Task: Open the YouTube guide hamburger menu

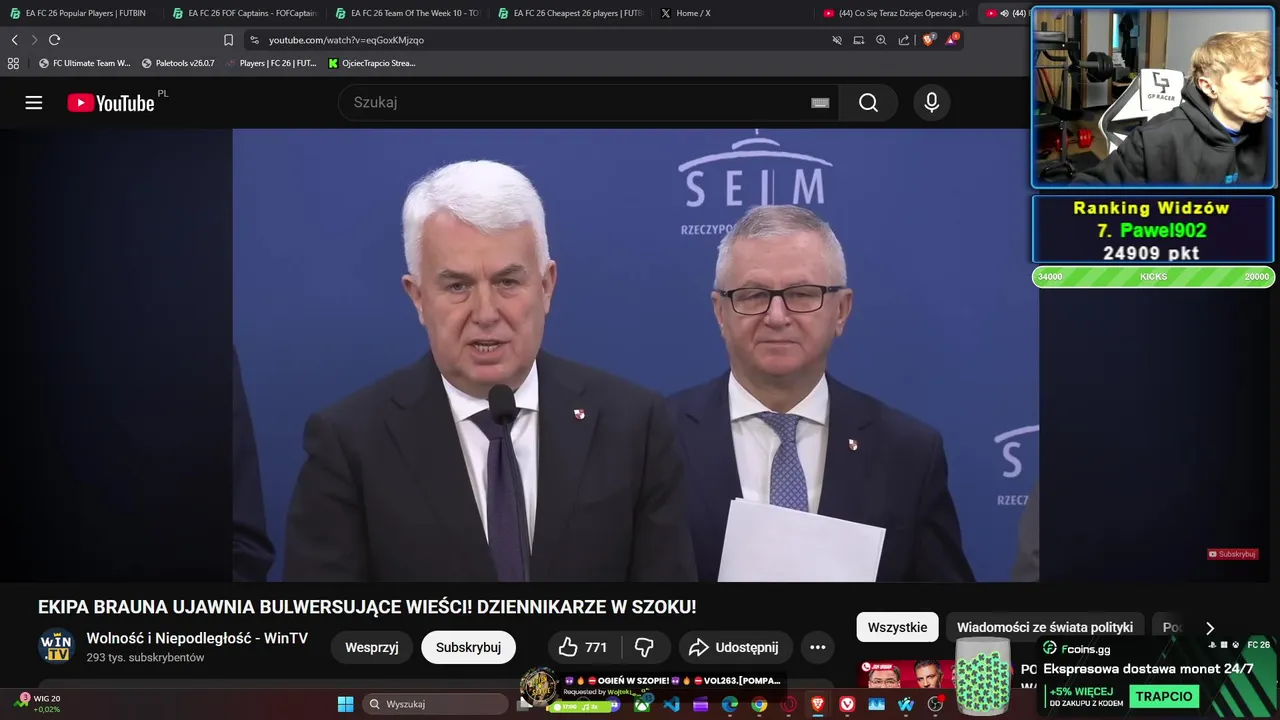Action: pyautogui.click(x=34, y=103)
